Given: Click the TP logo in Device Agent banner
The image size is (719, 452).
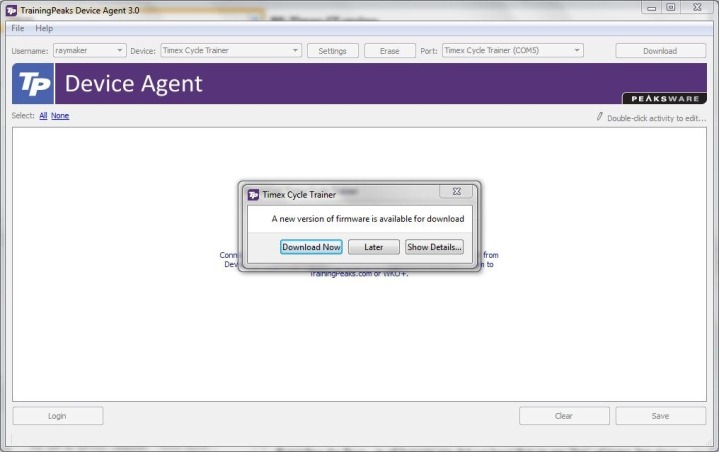Looking at the screenshot, I should pyautogui.click(x=33, y=84).
